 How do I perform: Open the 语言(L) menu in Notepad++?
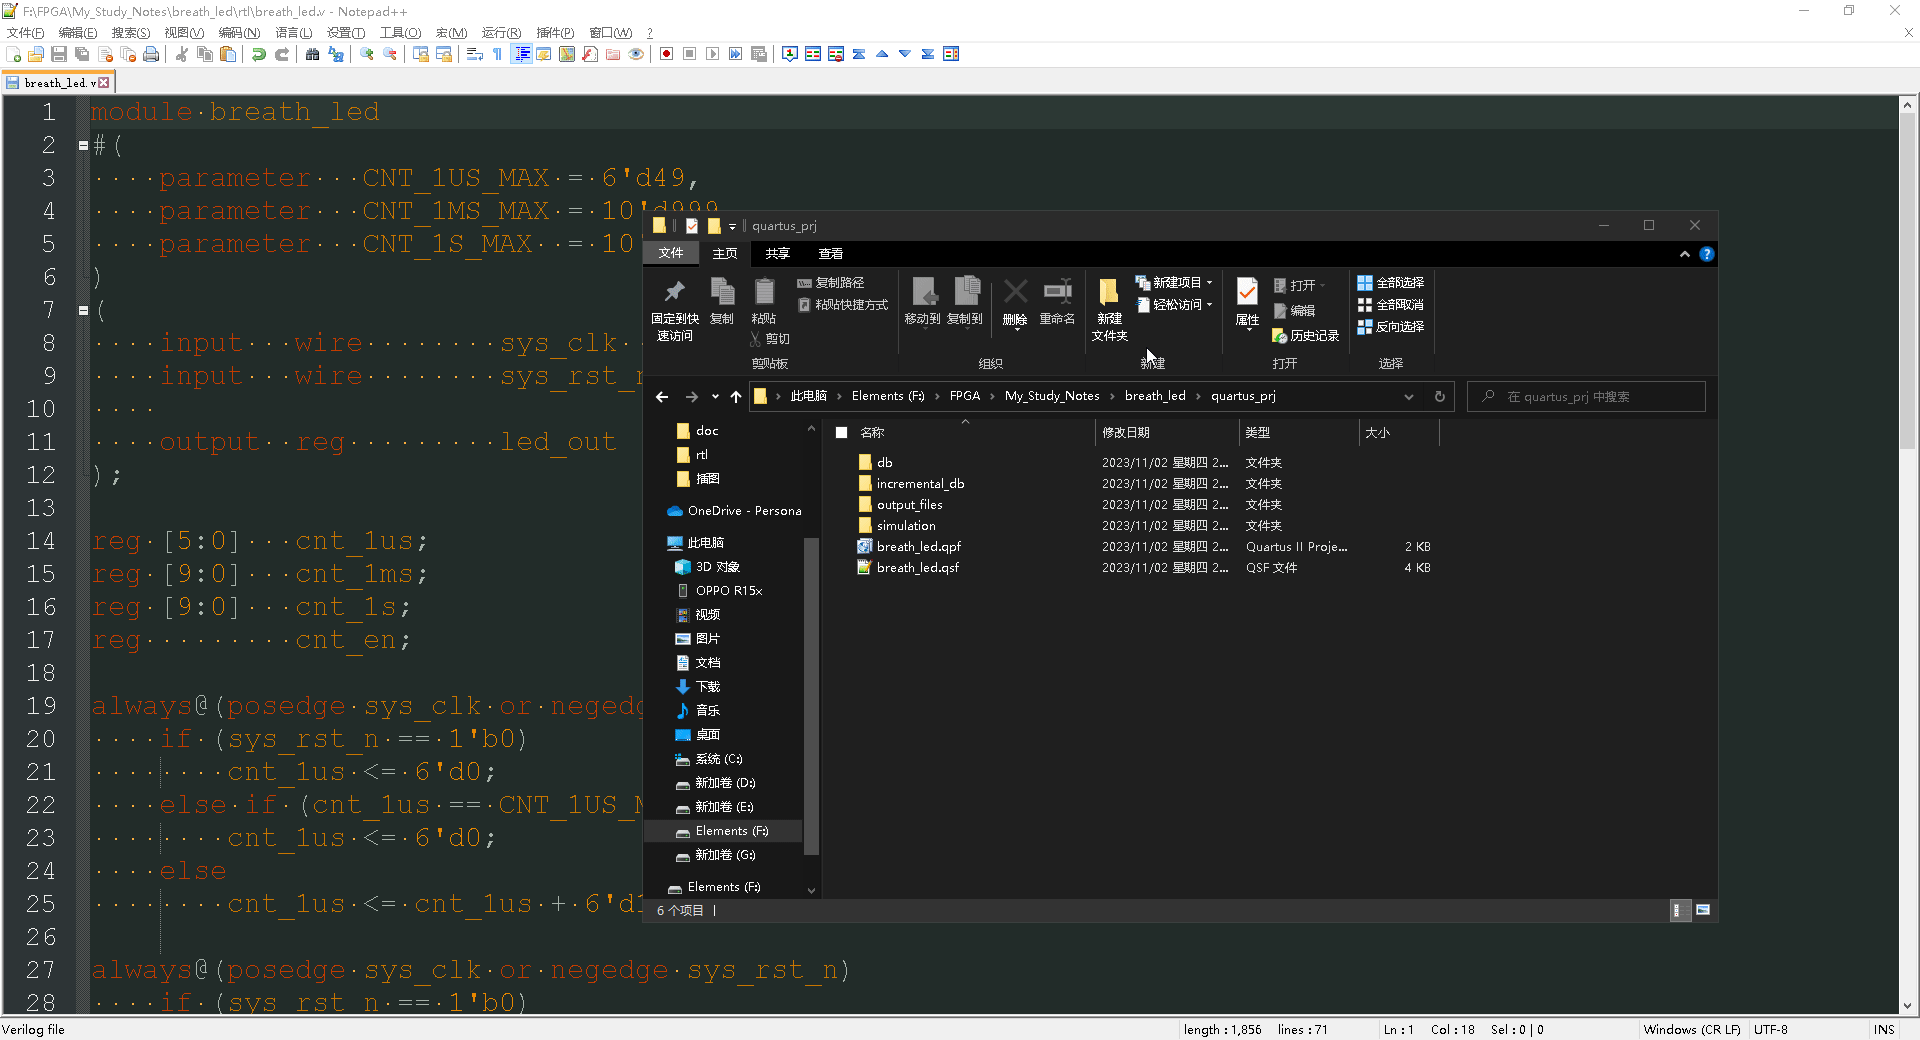(x=293, y=33)
